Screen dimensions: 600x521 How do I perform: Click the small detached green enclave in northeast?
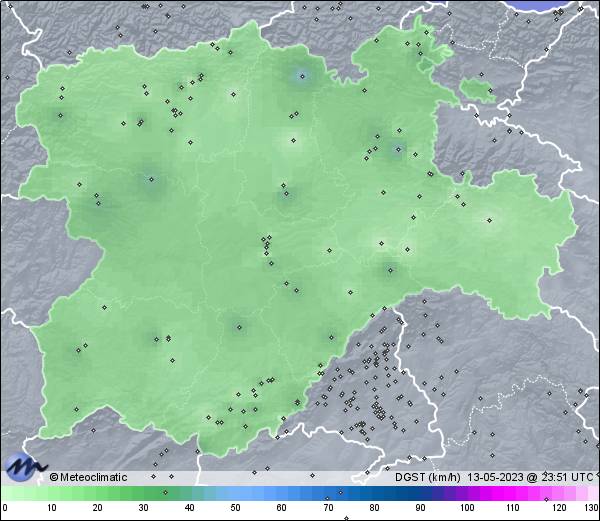tap(477, 88)
